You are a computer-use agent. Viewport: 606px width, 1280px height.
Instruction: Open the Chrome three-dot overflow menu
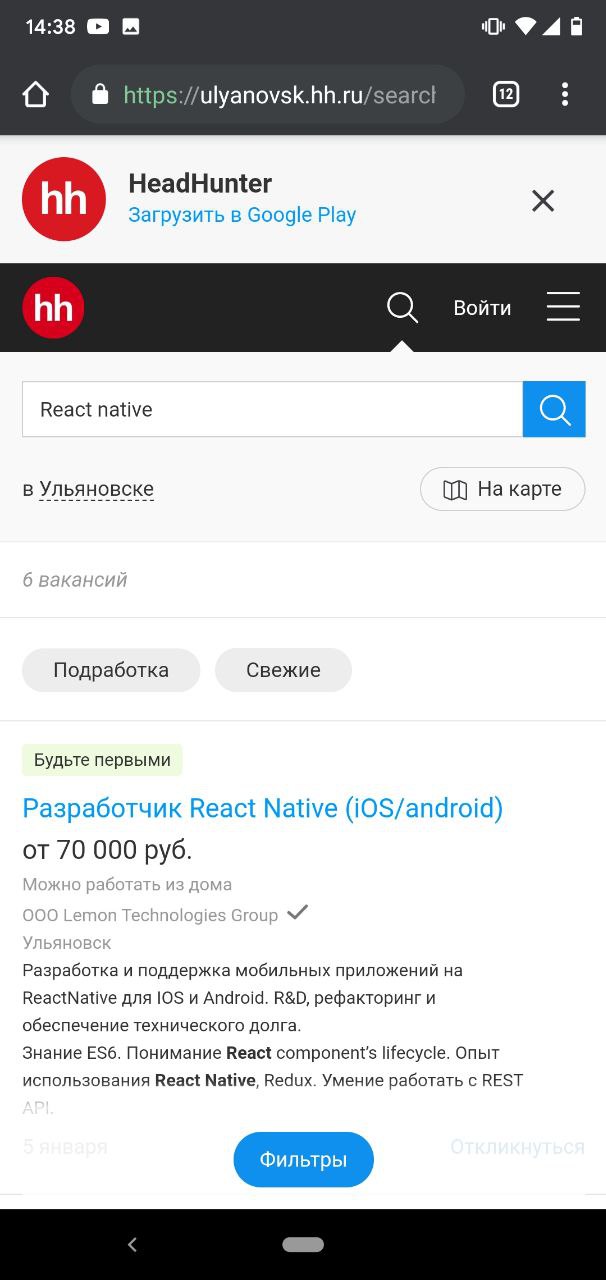[x=565, y=95]
